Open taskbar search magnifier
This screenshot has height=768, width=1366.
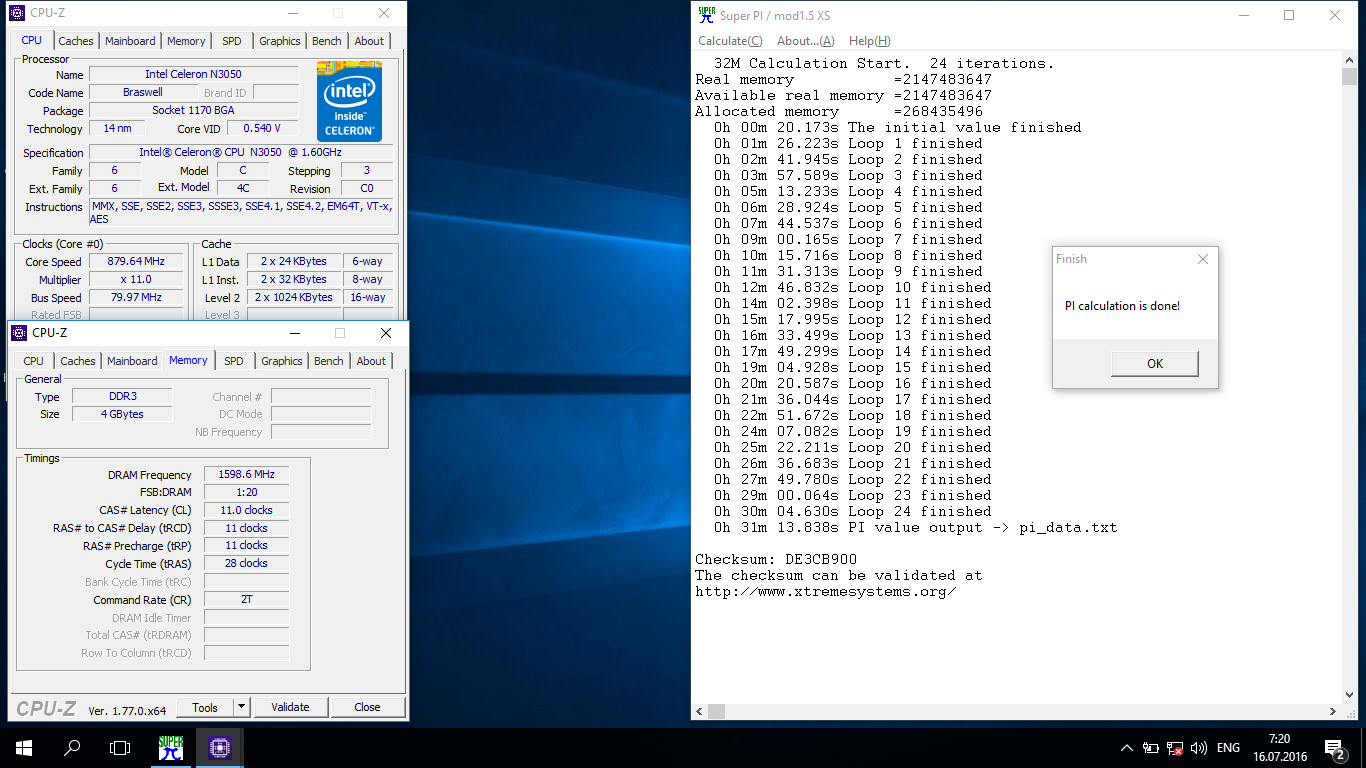tap(72, 747)
